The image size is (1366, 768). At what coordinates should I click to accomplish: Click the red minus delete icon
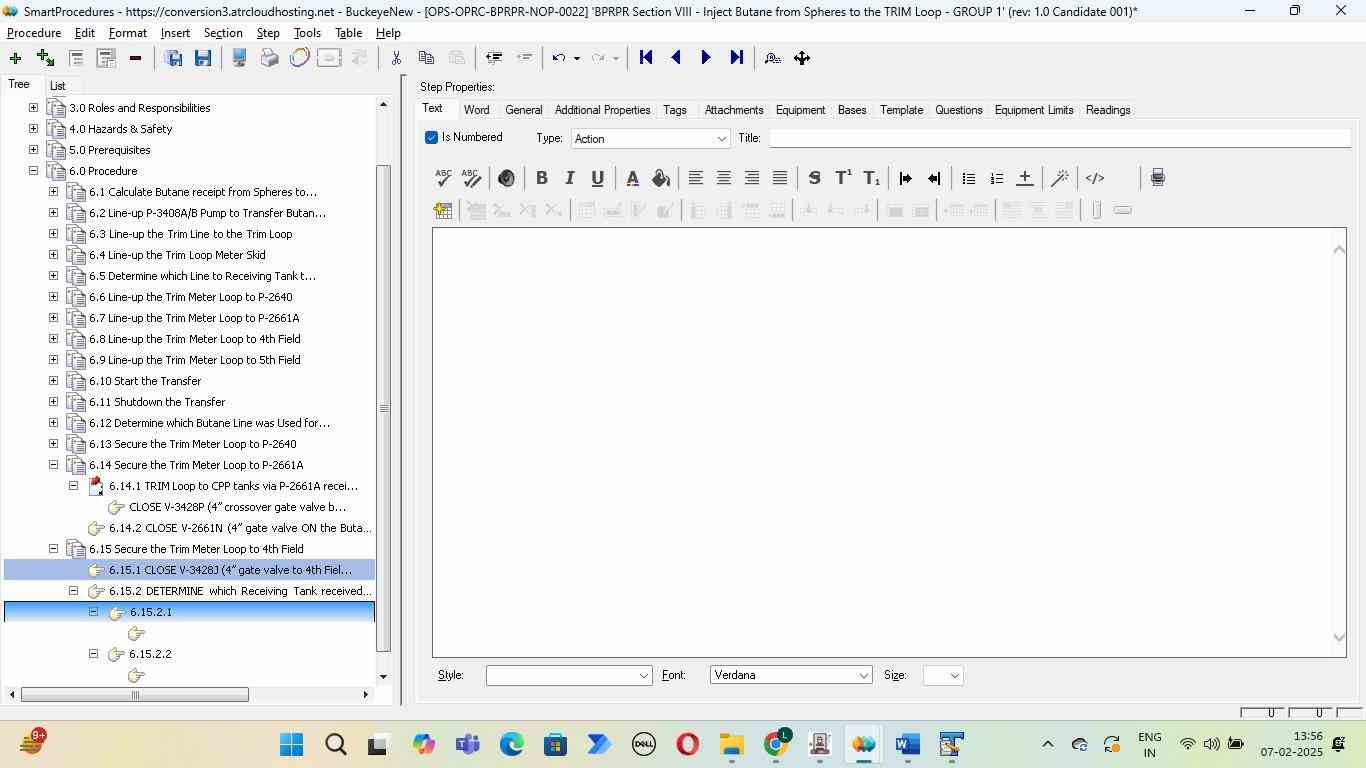pyautogui.click(x=135, y=58)
